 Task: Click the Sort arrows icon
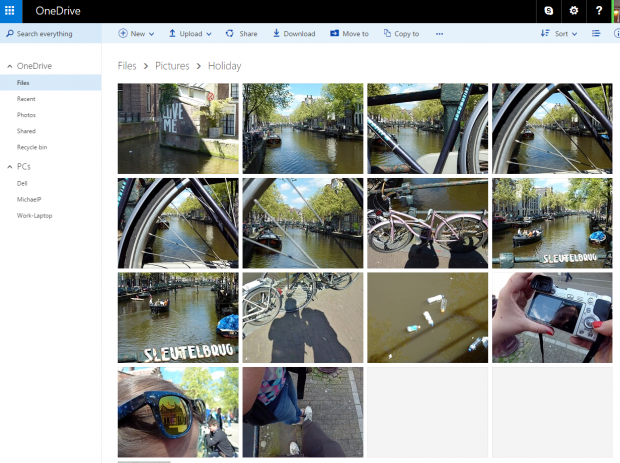coord(545,34)
